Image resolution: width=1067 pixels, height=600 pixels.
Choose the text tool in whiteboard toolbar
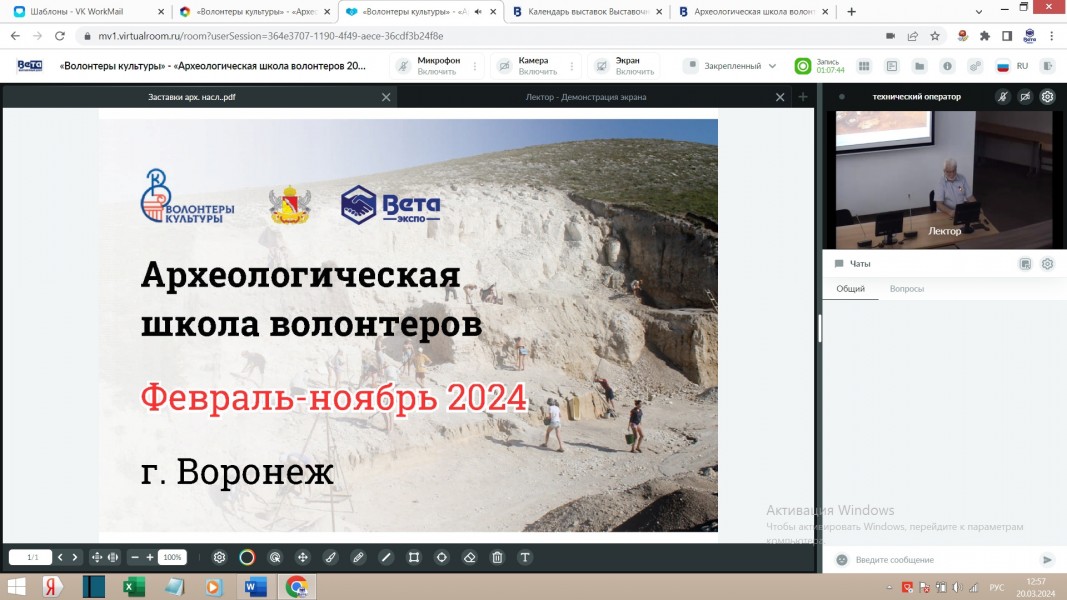coord(524,557)
